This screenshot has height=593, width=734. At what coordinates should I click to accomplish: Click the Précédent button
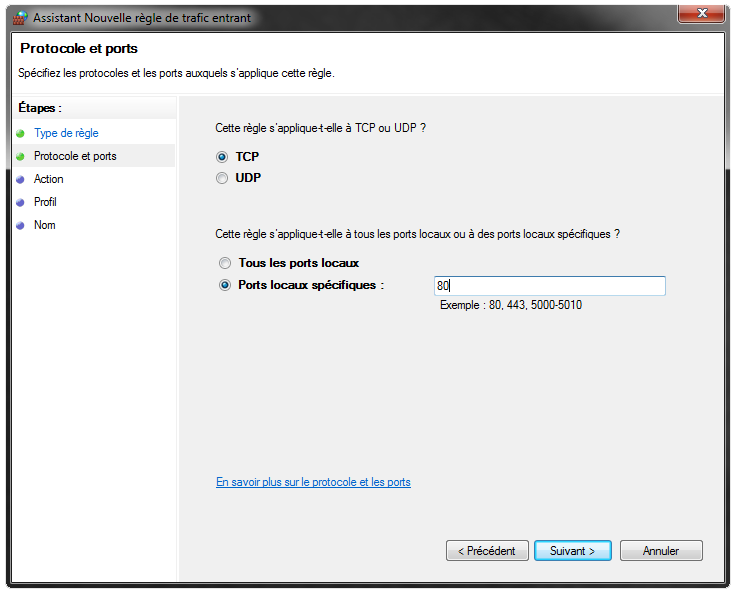487,550
